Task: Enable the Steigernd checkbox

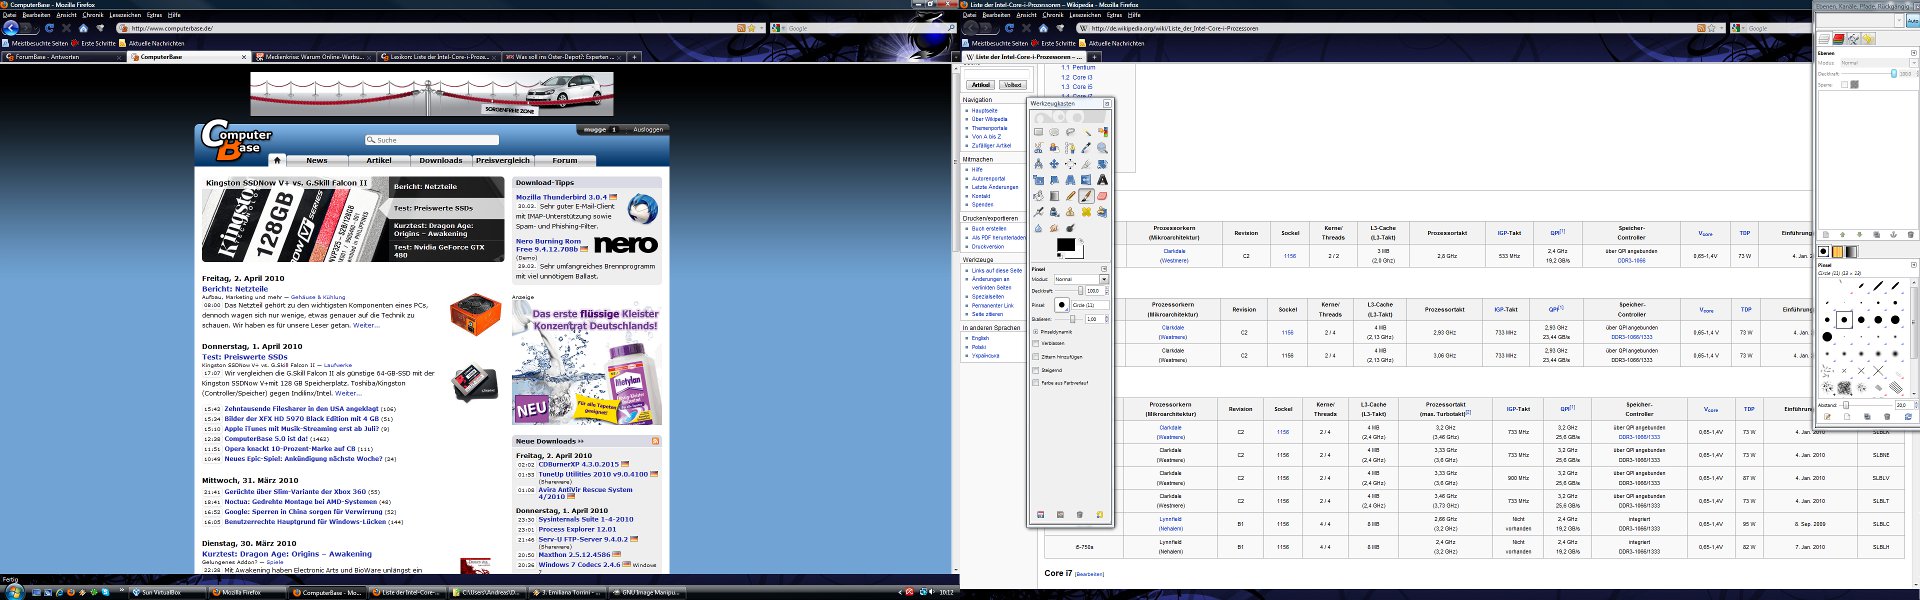Action: pyautogui.click(x=1036, y=370)
